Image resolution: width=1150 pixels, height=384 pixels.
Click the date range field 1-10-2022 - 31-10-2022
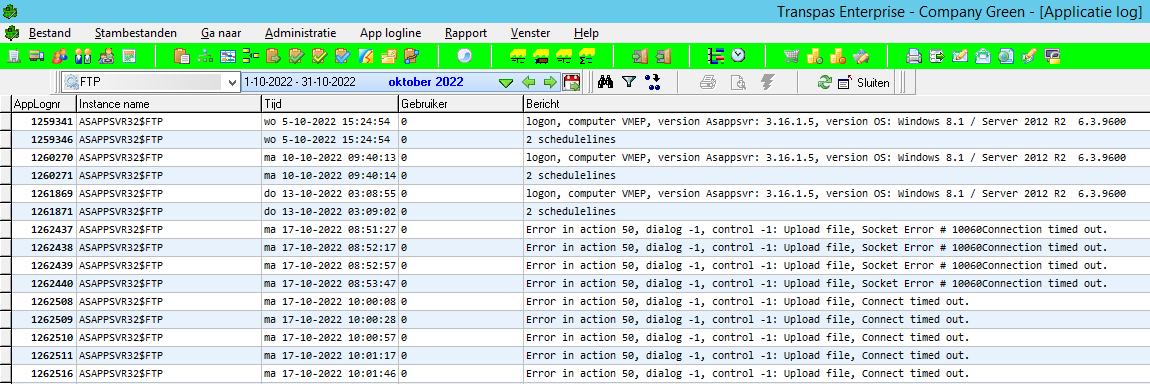coord(299,82)
